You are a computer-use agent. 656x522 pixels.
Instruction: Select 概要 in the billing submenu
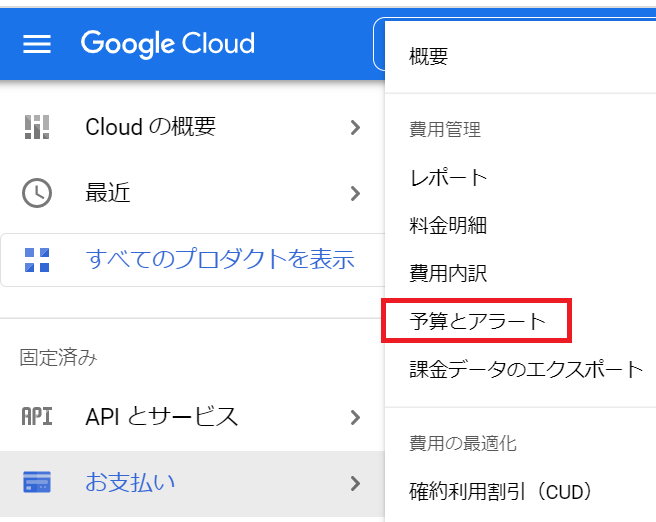point(429,56)
